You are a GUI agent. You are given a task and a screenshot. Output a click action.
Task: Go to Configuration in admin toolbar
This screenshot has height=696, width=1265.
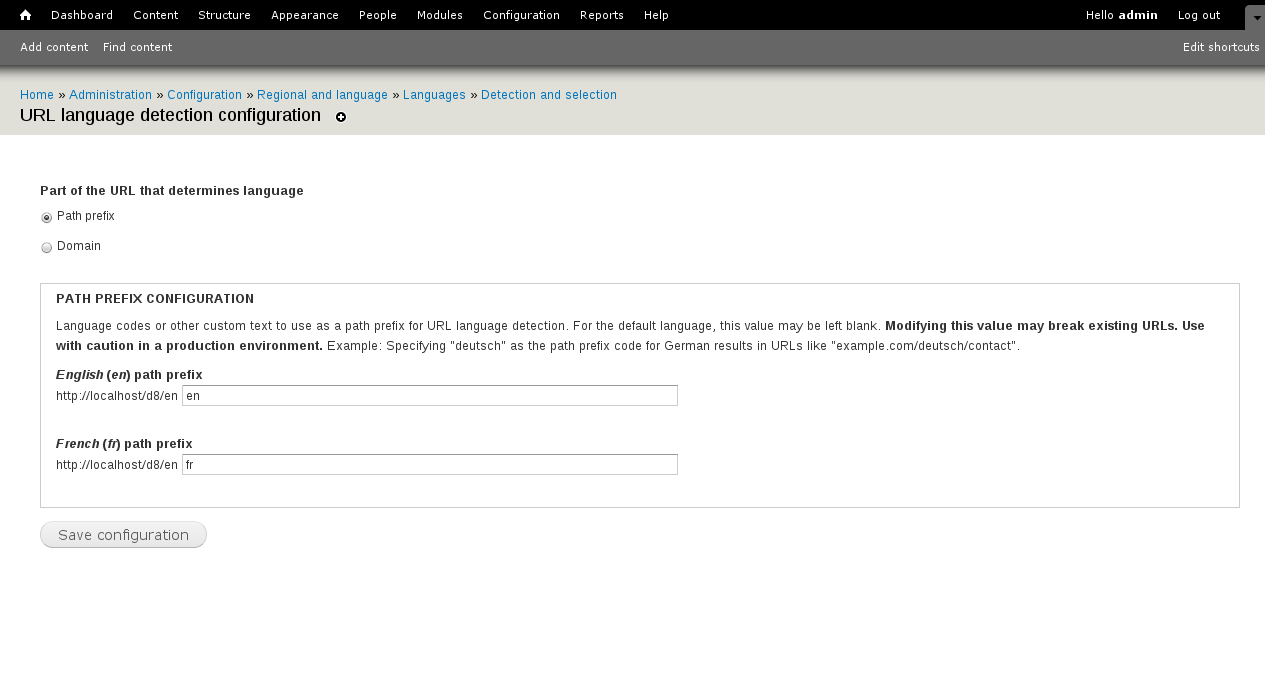pos(521,15)
